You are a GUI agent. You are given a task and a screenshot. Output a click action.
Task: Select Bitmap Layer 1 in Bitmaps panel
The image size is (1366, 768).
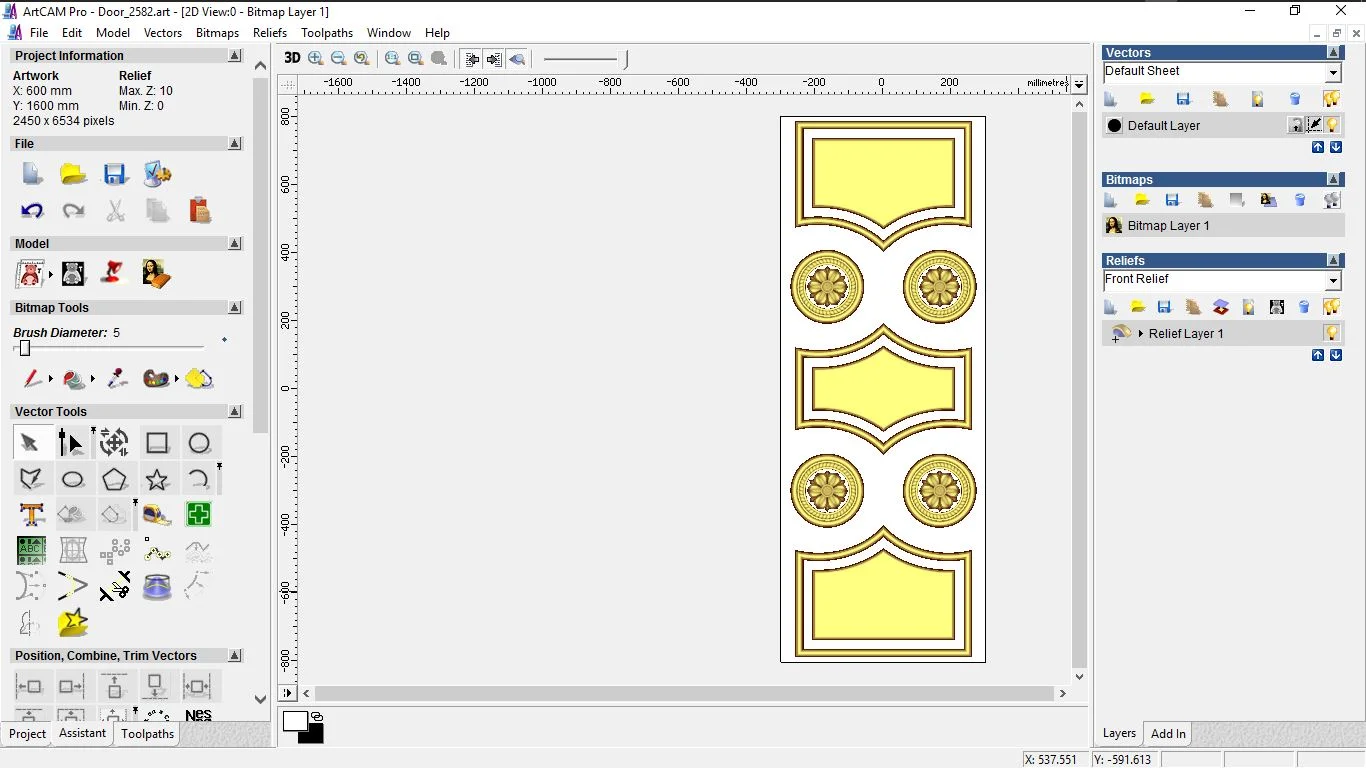click(1168, 226)
